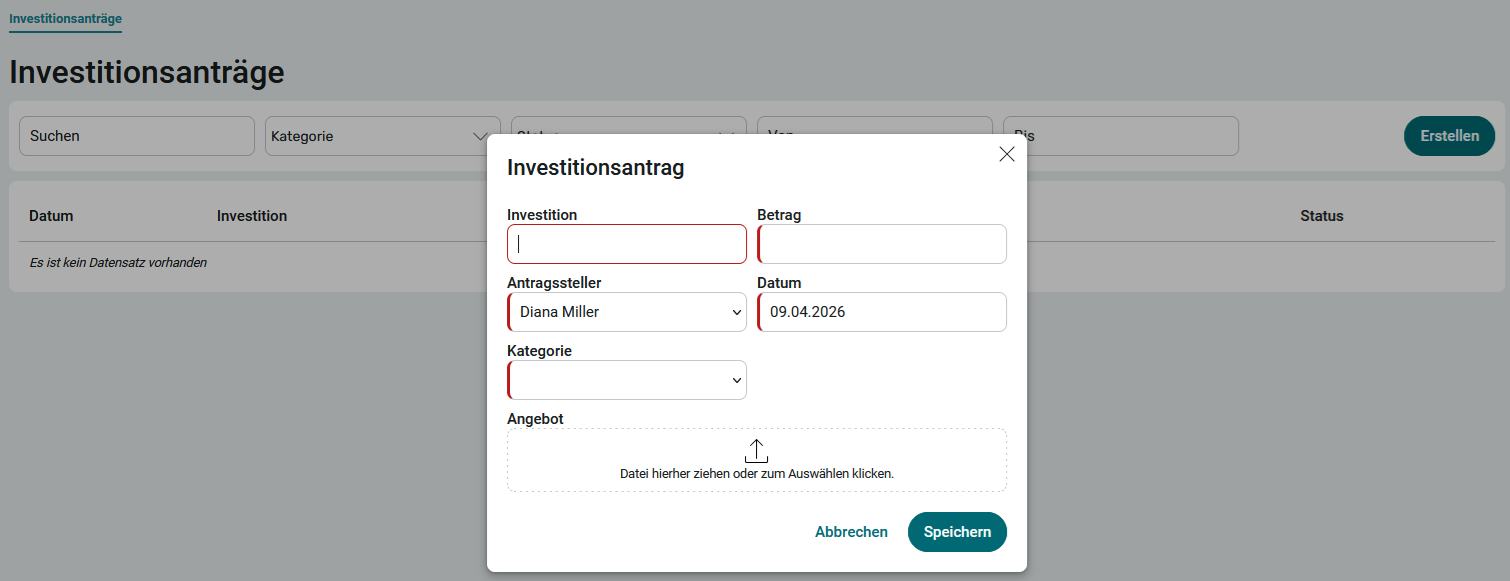This screenshot has height=581, width=1510.
Task: Close the Investitionsantrag dialog with the X
Action: 1006,154
